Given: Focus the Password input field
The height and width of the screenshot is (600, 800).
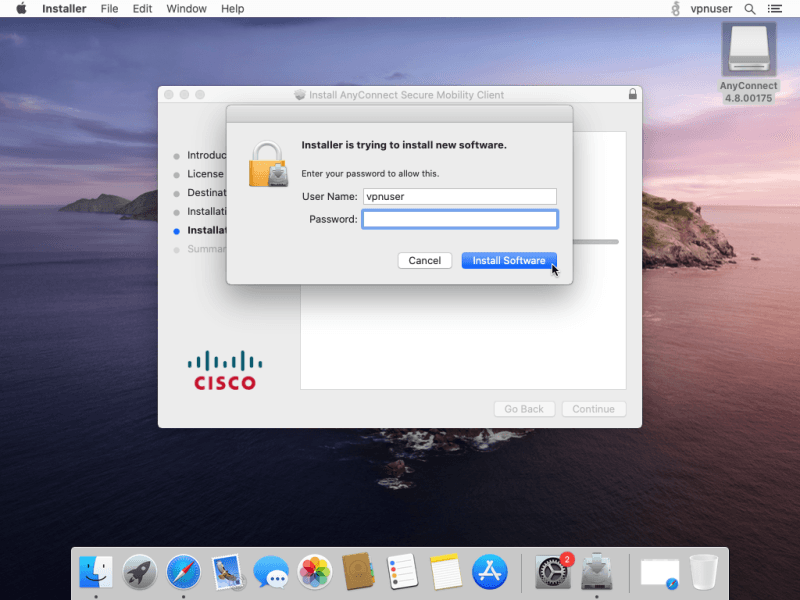Looking at the screenshot, I should [x=459, y=219].
